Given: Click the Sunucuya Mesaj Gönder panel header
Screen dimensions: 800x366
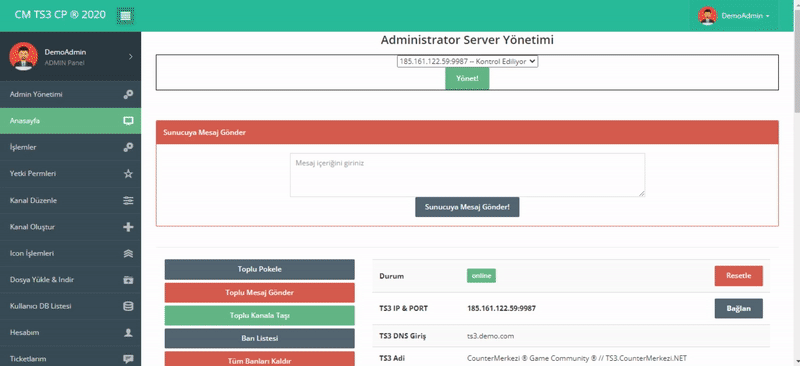Looking at the screenshot, I should coord(467,132).
